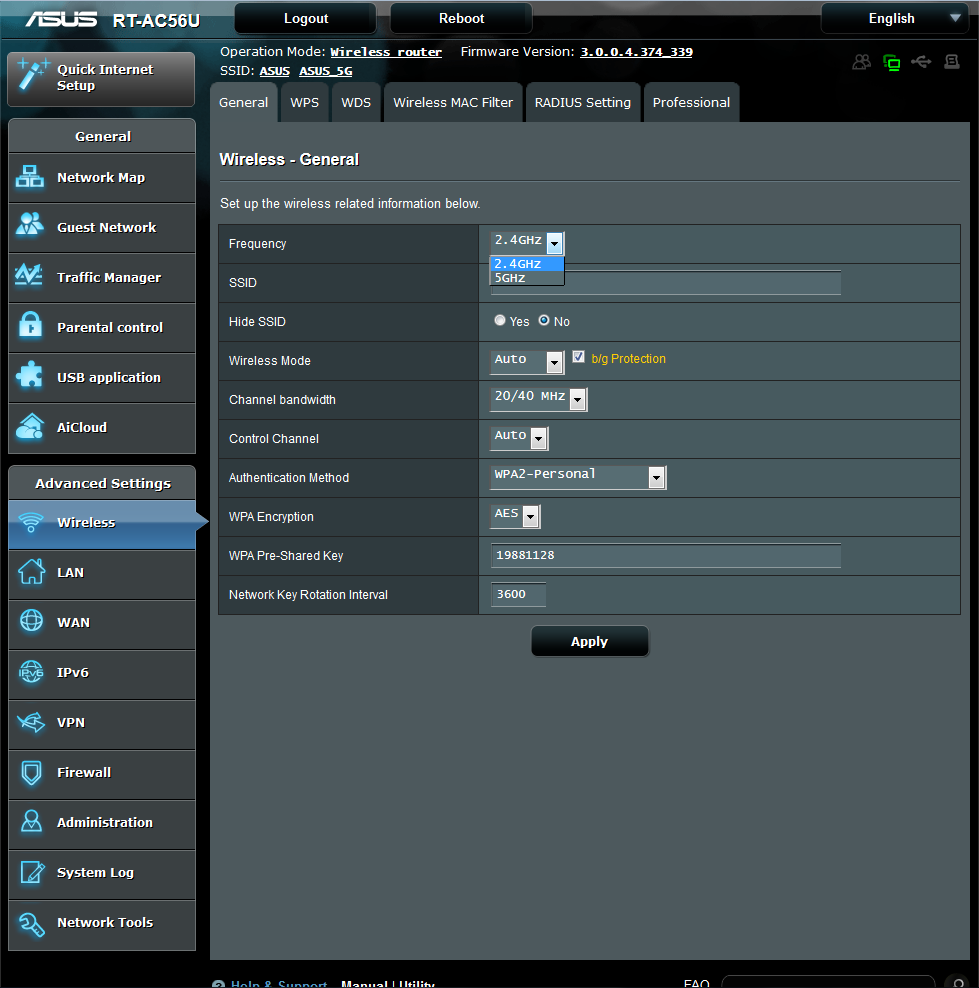Click the Logout button
Image resolution: width=979 pixels, height=988 pixels.
point(306,18)
